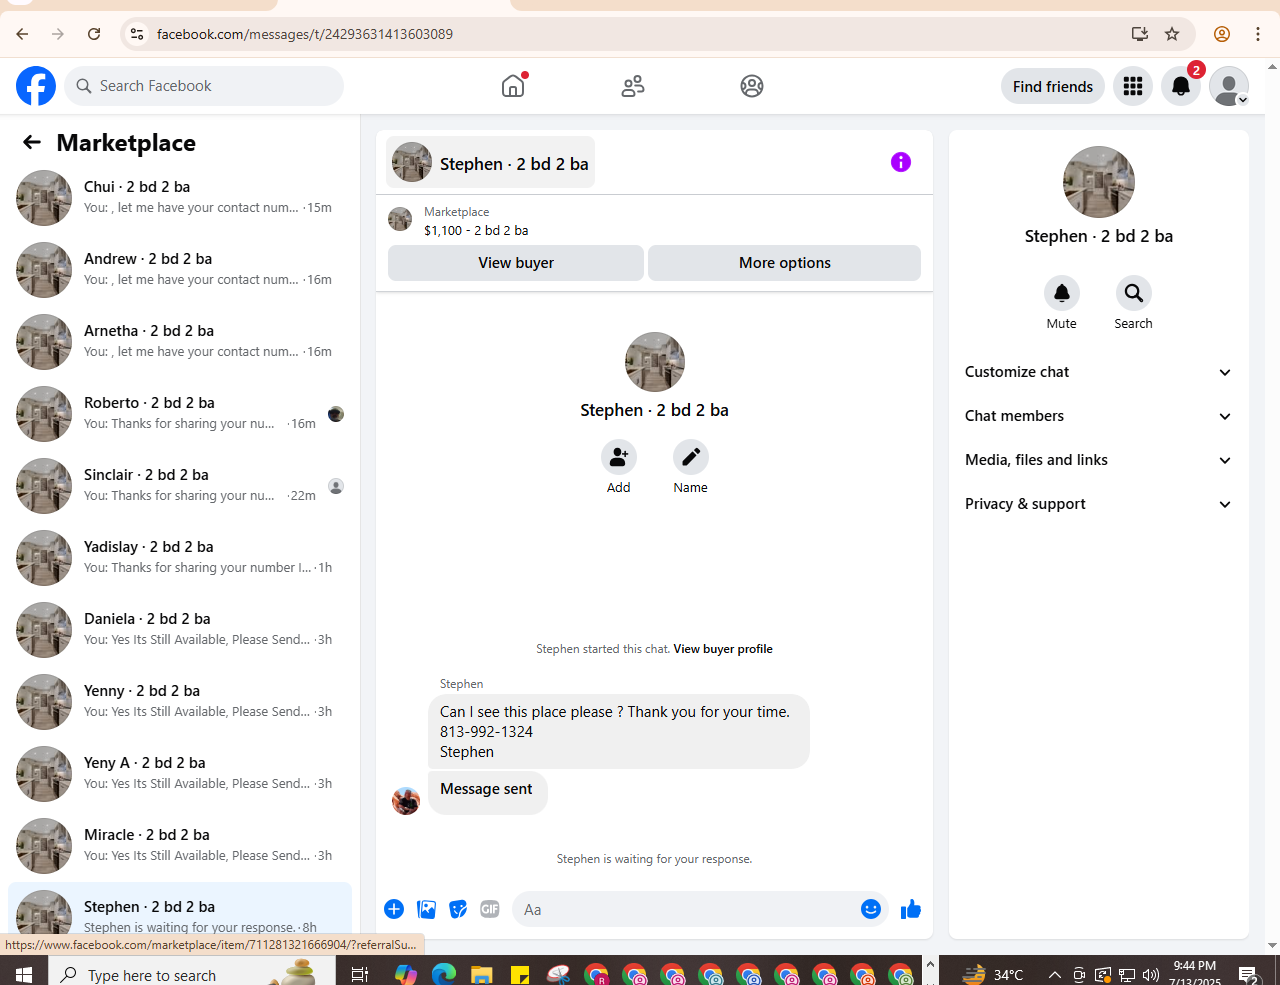Viewport: 1280px width, 985px height.
Task: Click the Facebook logo
Action: [36, 86]
